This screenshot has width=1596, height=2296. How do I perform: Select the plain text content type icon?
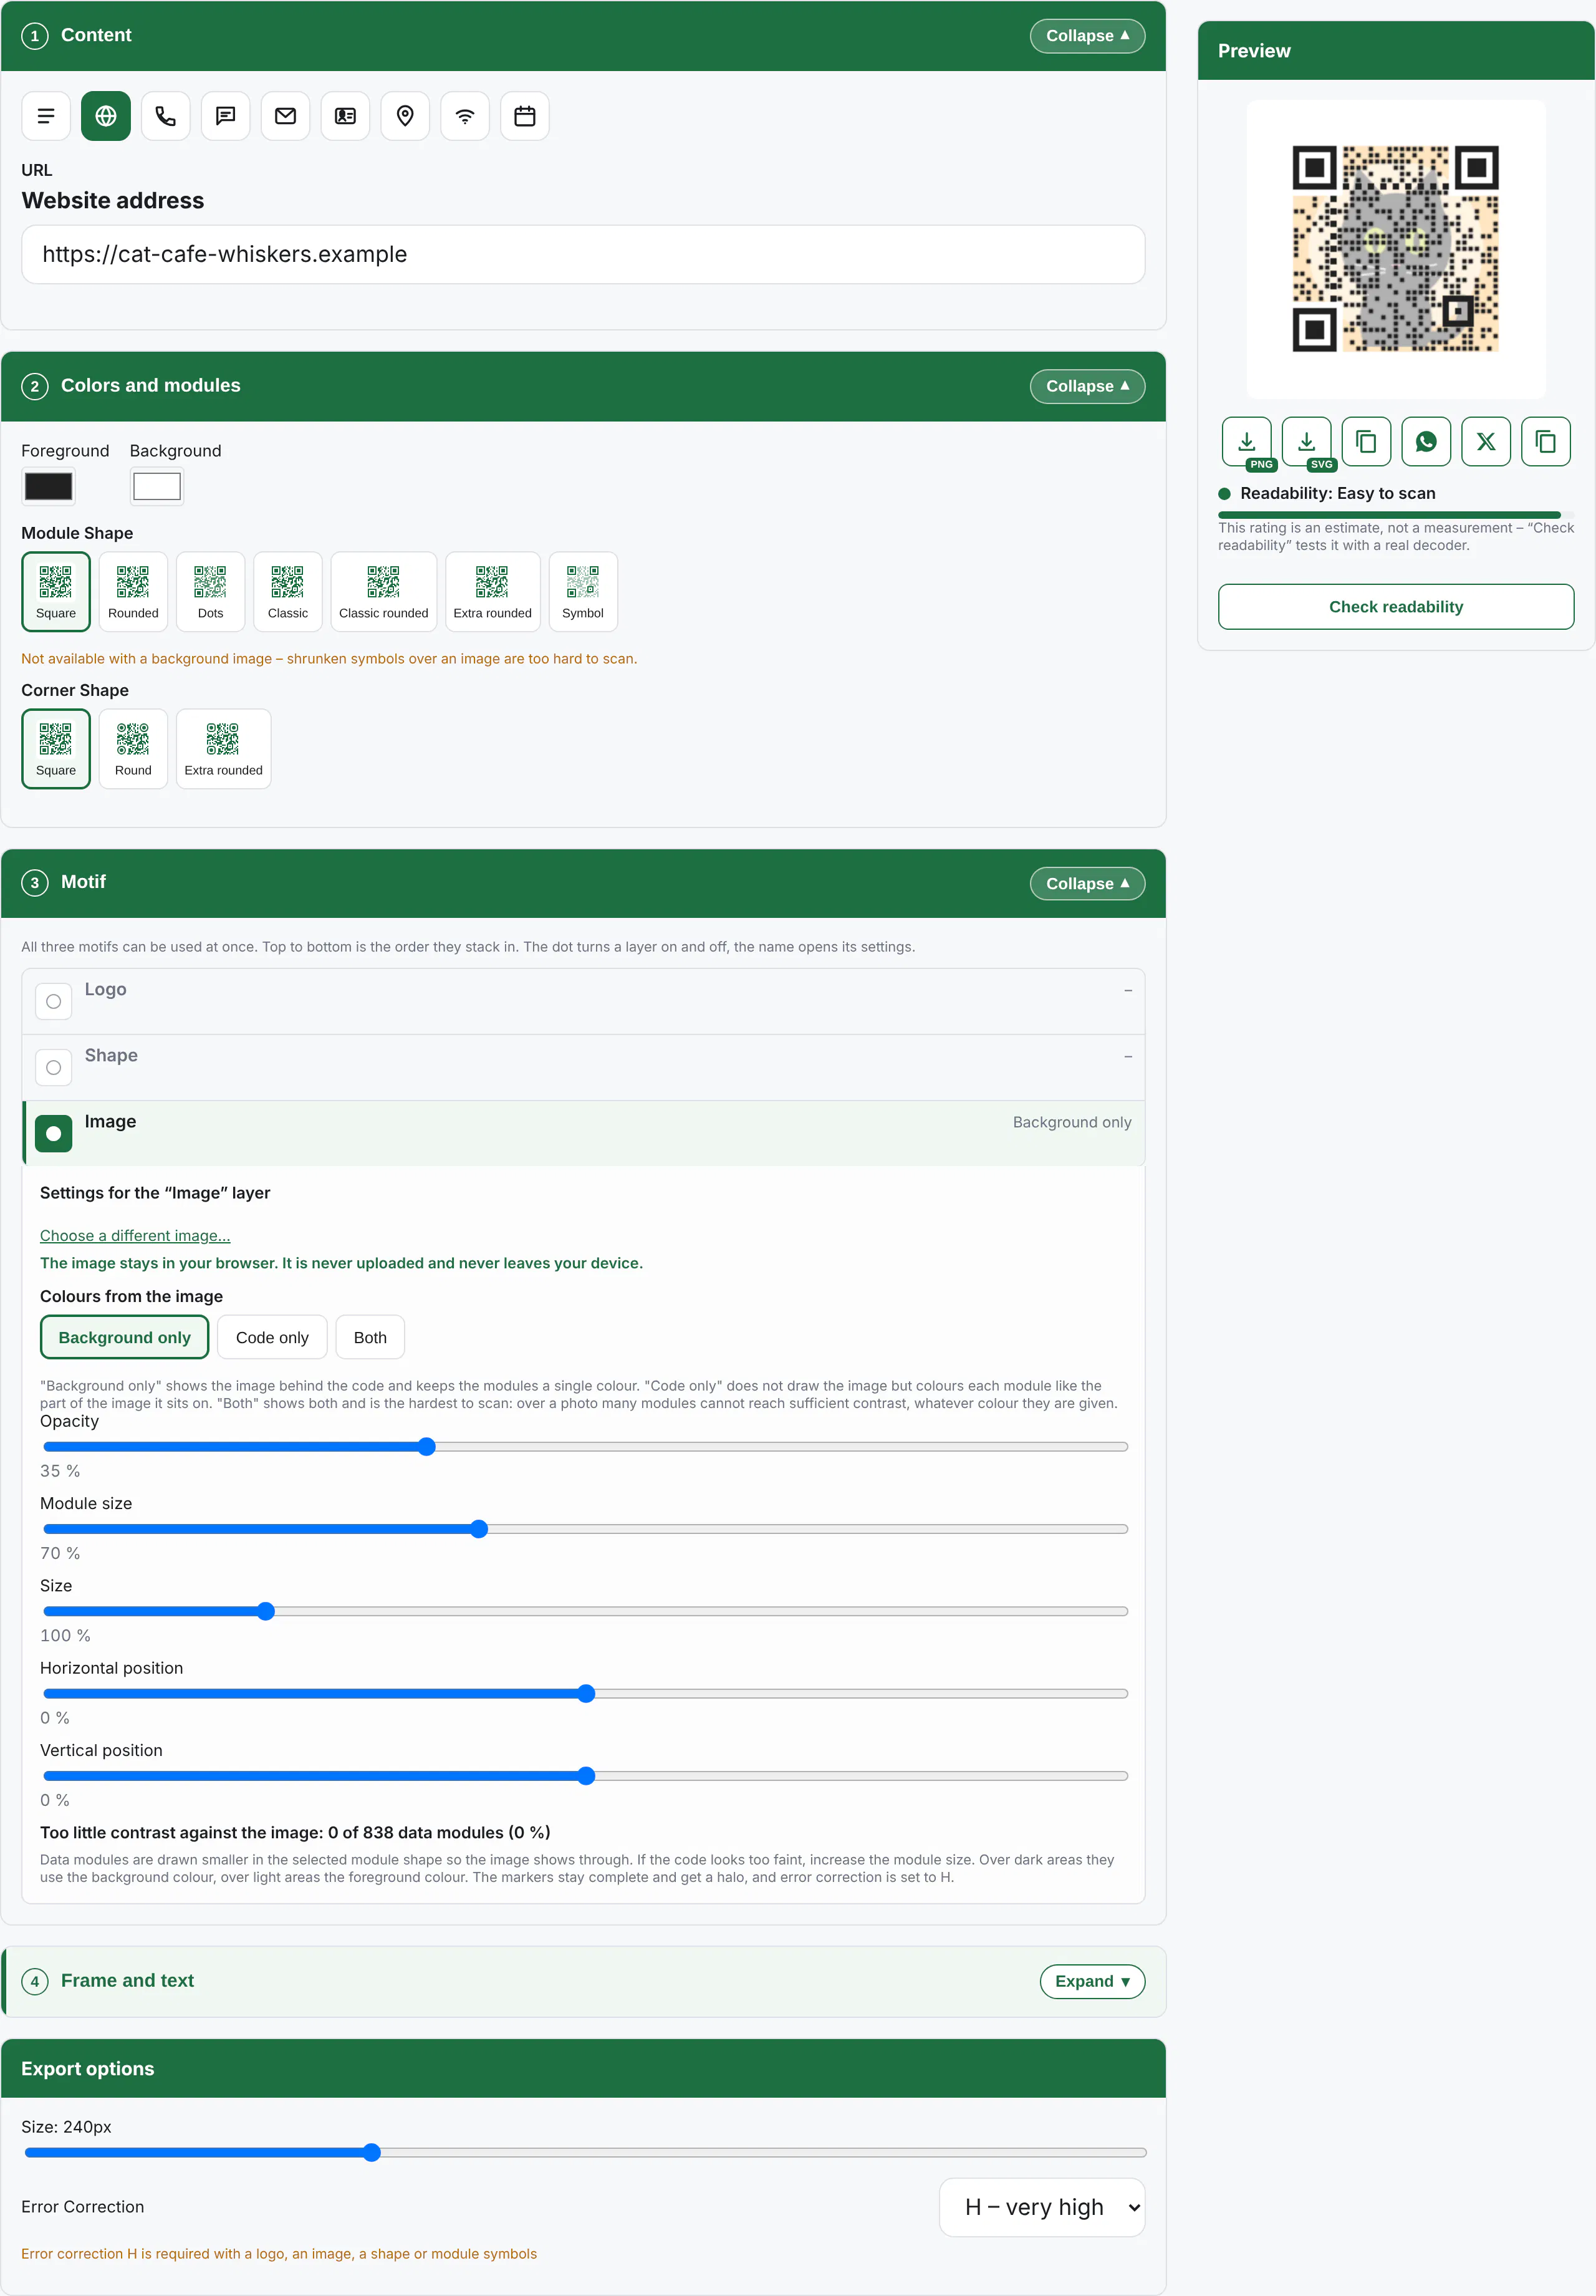(x=46, y=116)
